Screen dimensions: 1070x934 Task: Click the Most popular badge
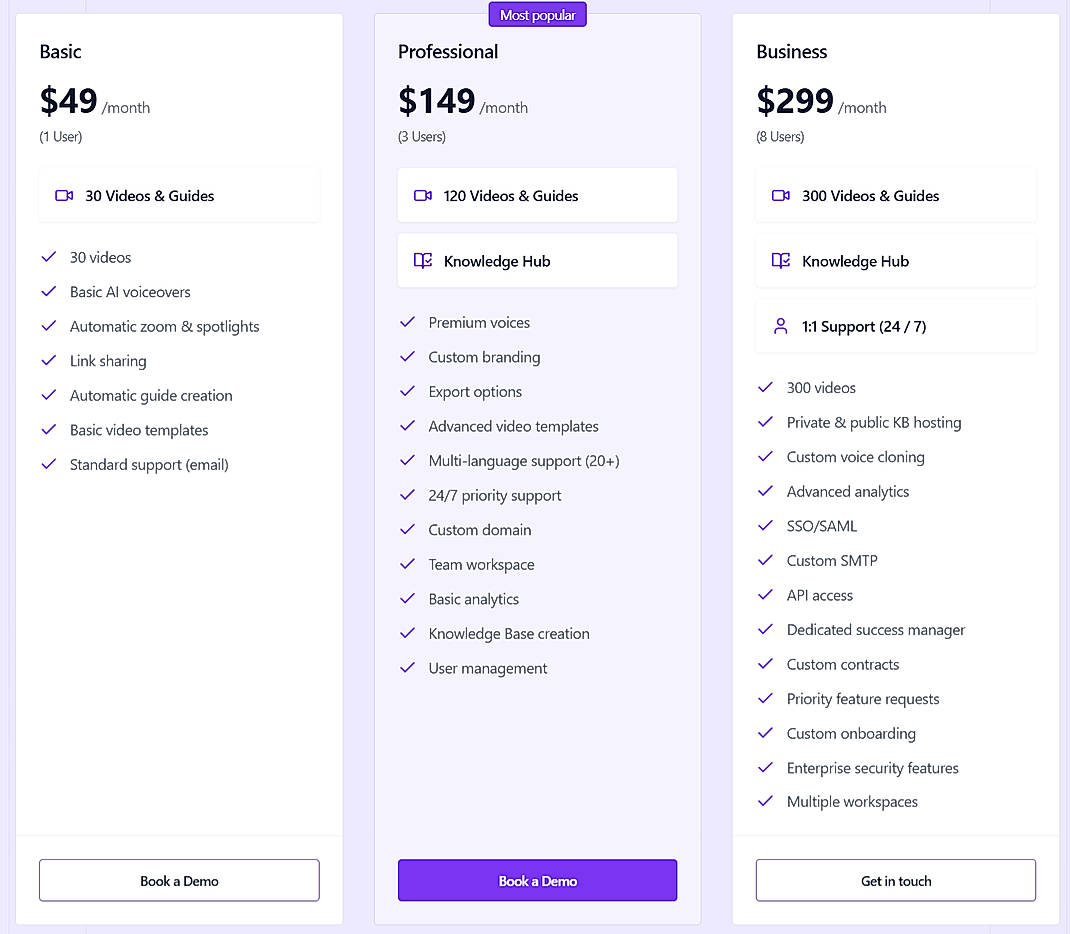537,14
